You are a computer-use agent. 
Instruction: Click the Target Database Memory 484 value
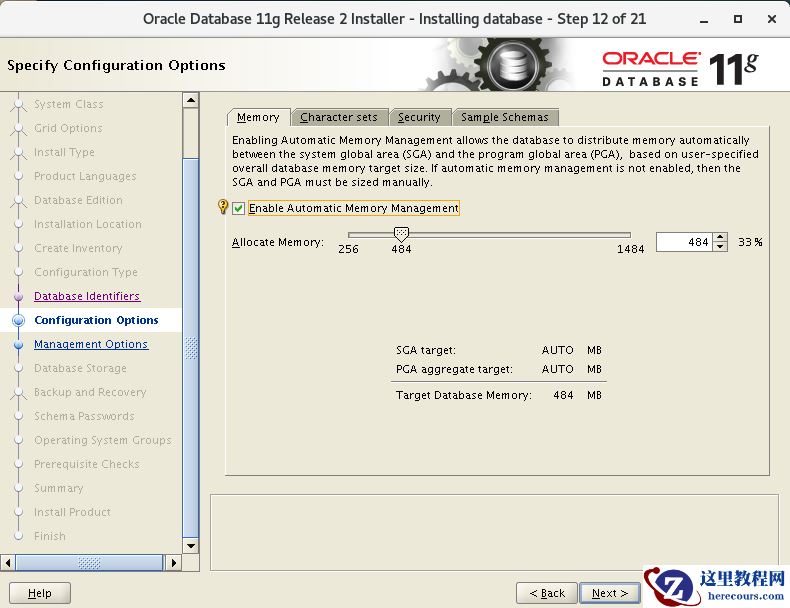pyautogui.click(x=563, y=395)
